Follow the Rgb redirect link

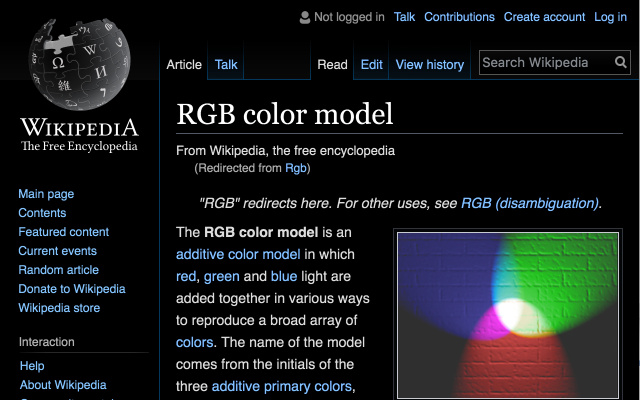[x=296, y=168]
